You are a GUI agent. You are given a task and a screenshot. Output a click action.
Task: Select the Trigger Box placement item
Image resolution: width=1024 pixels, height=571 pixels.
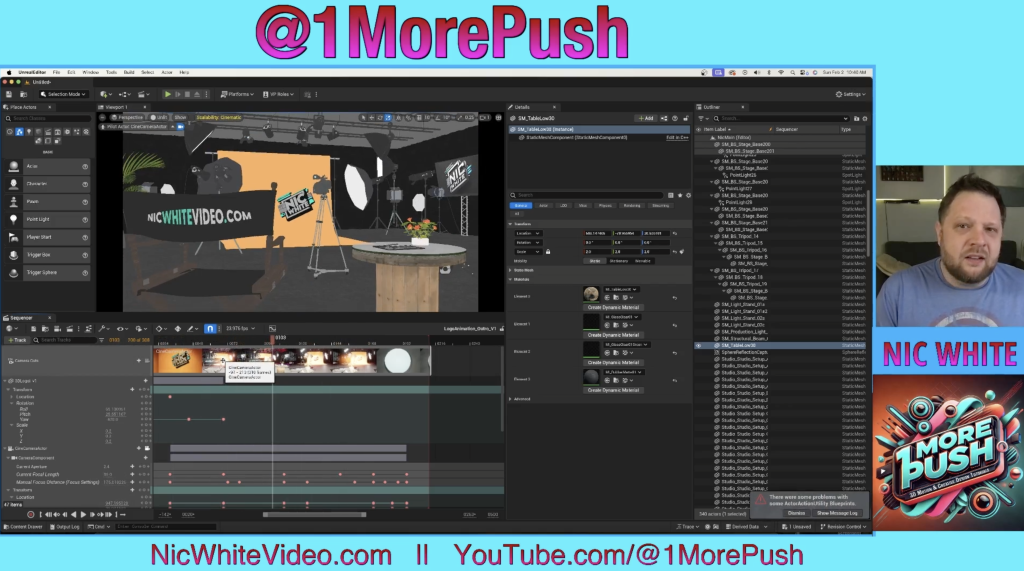click(47, 255)
